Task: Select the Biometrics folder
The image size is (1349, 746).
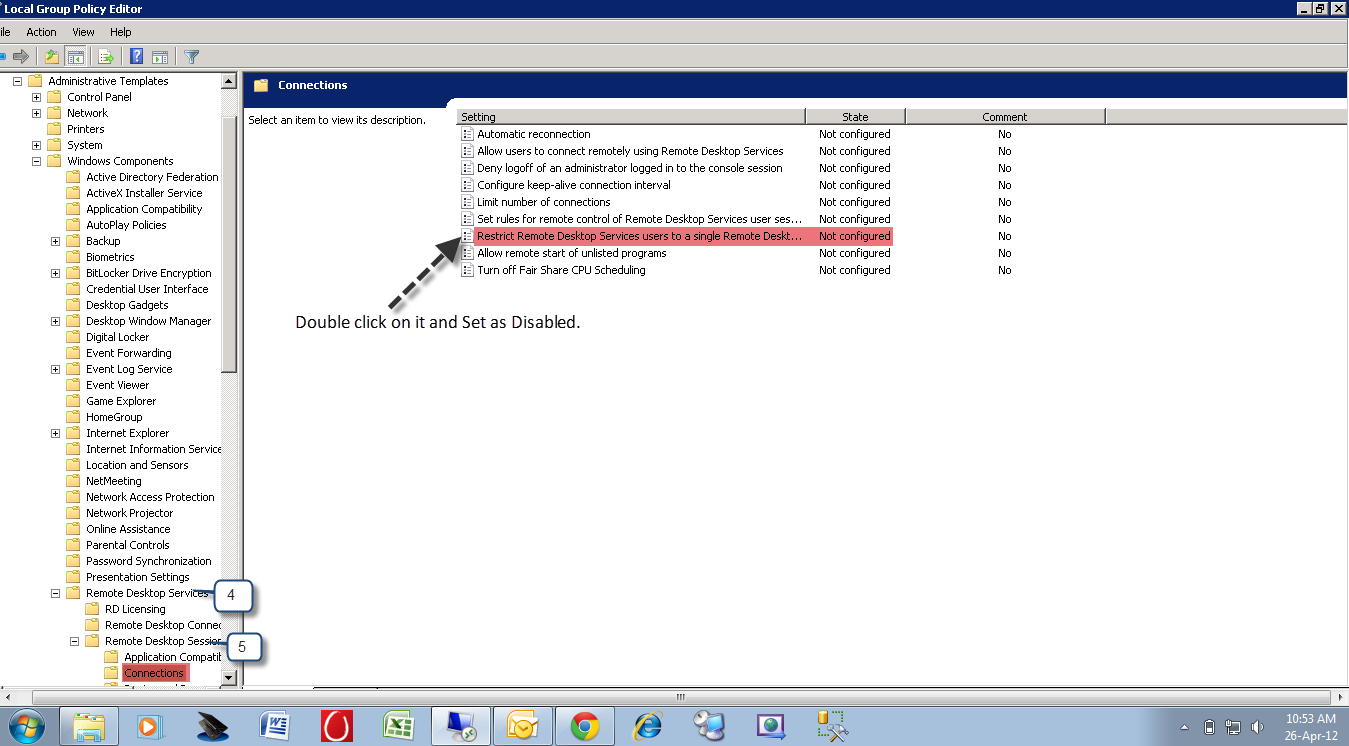Action: coord(110,257)
